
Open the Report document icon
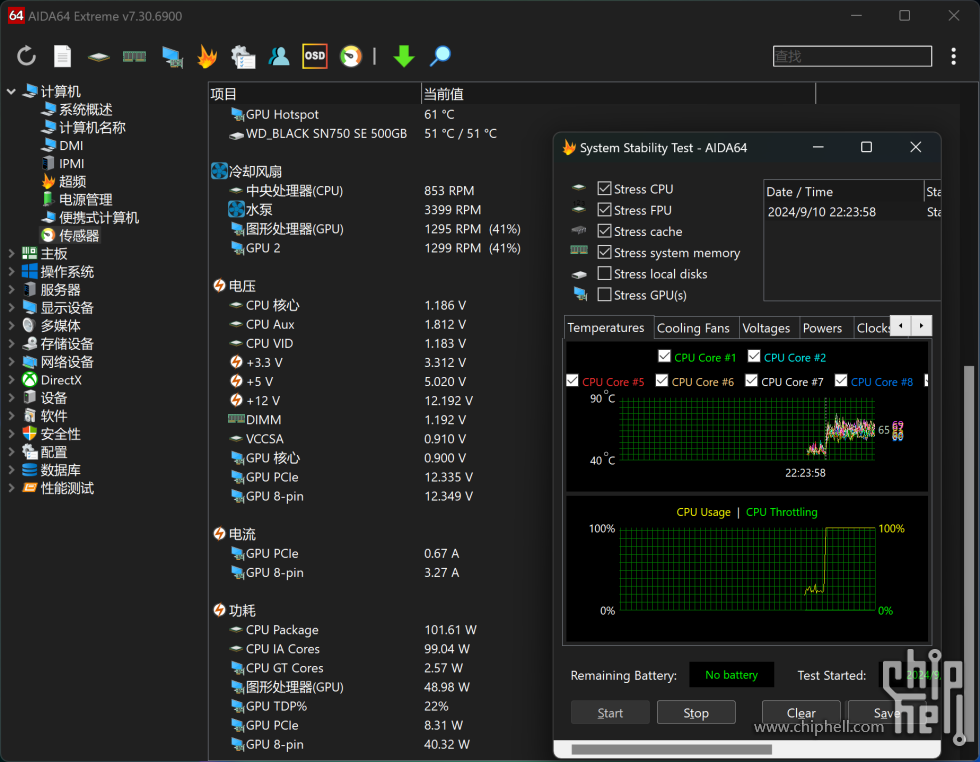tap(62, 56)
